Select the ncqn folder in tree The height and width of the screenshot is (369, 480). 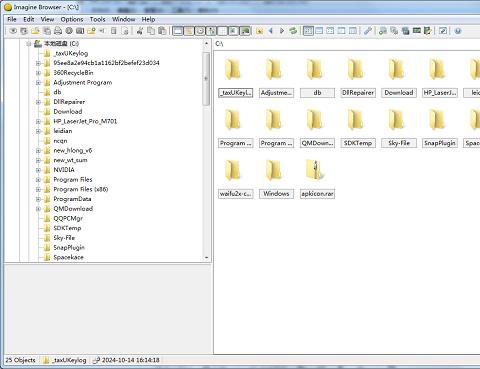point(60,141)
